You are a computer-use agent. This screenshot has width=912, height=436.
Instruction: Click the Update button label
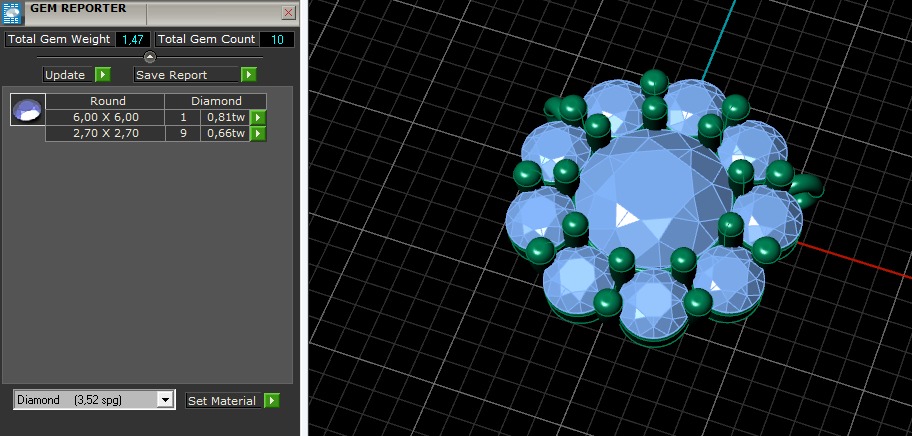pyautogui.click(x=65, y=74)
